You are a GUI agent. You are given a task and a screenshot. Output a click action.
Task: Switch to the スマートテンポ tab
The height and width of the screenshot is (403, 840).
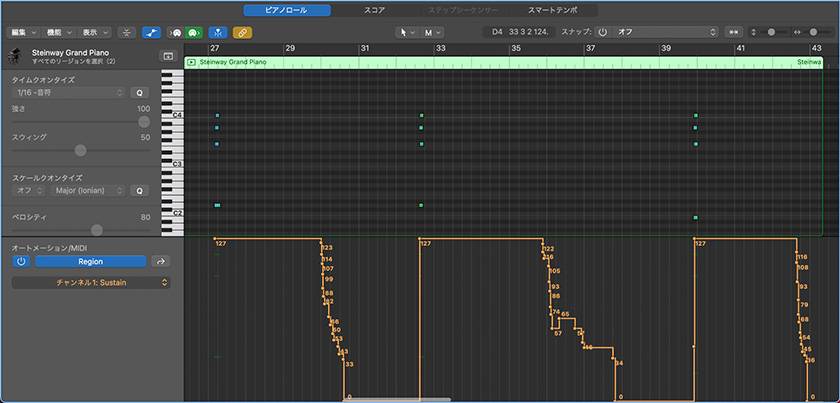coord(552,9)
